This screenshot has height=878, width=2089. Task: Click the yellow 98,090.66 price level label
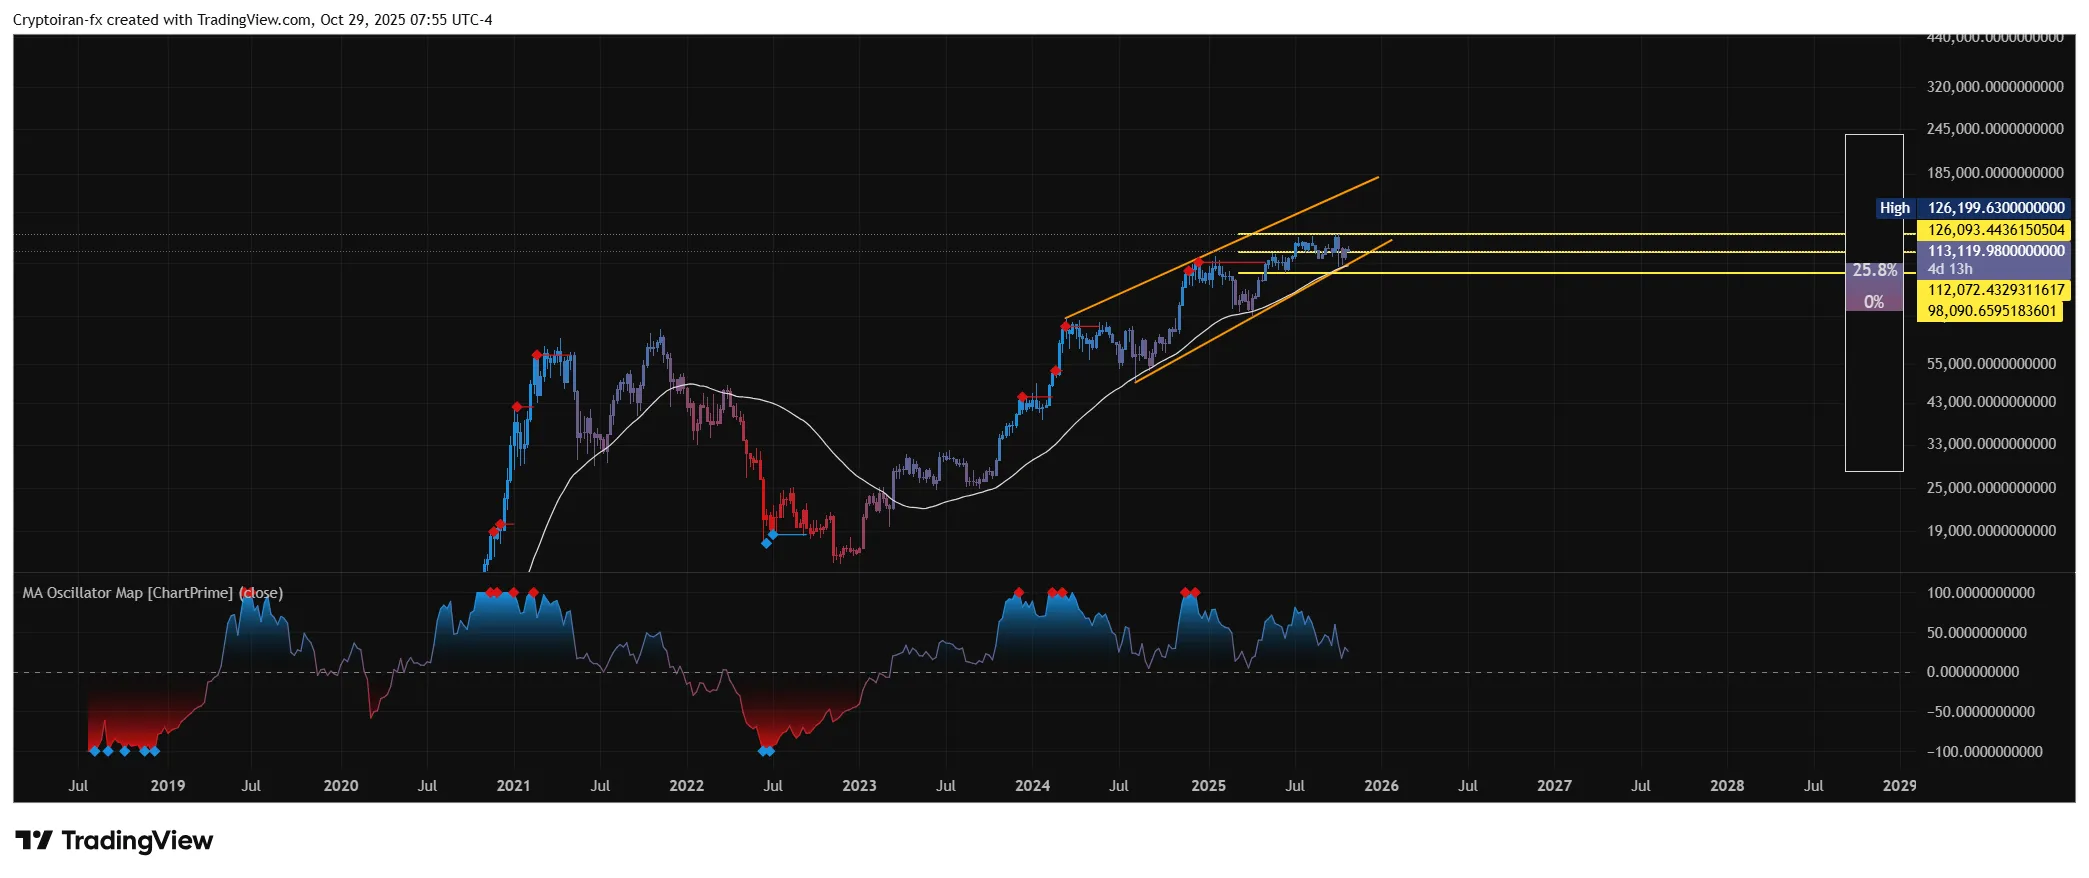coord(1991,311)
